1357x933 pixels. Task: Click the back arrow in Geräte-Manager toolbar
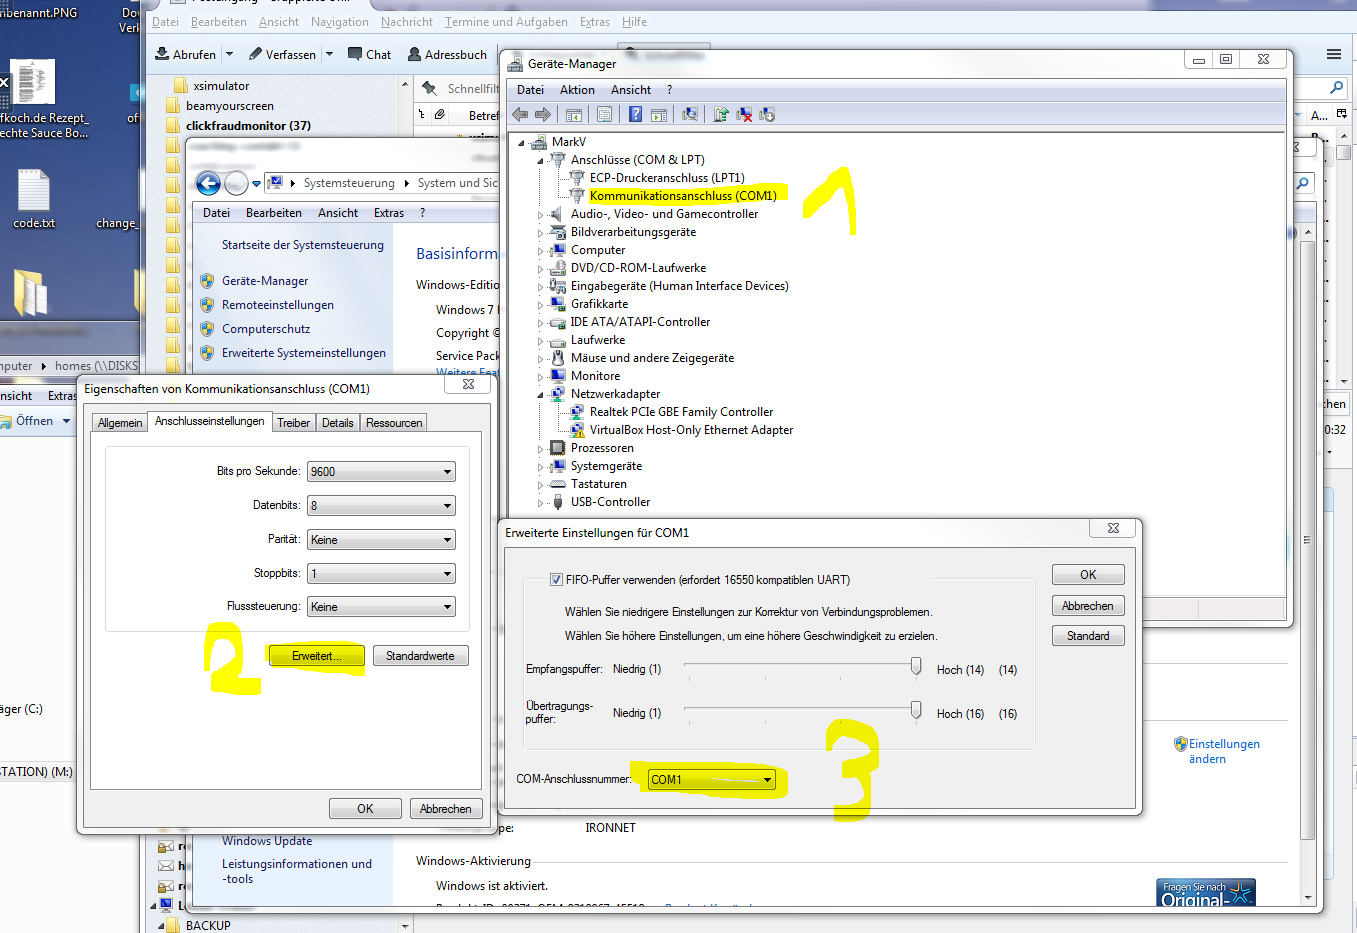(520, 115)
